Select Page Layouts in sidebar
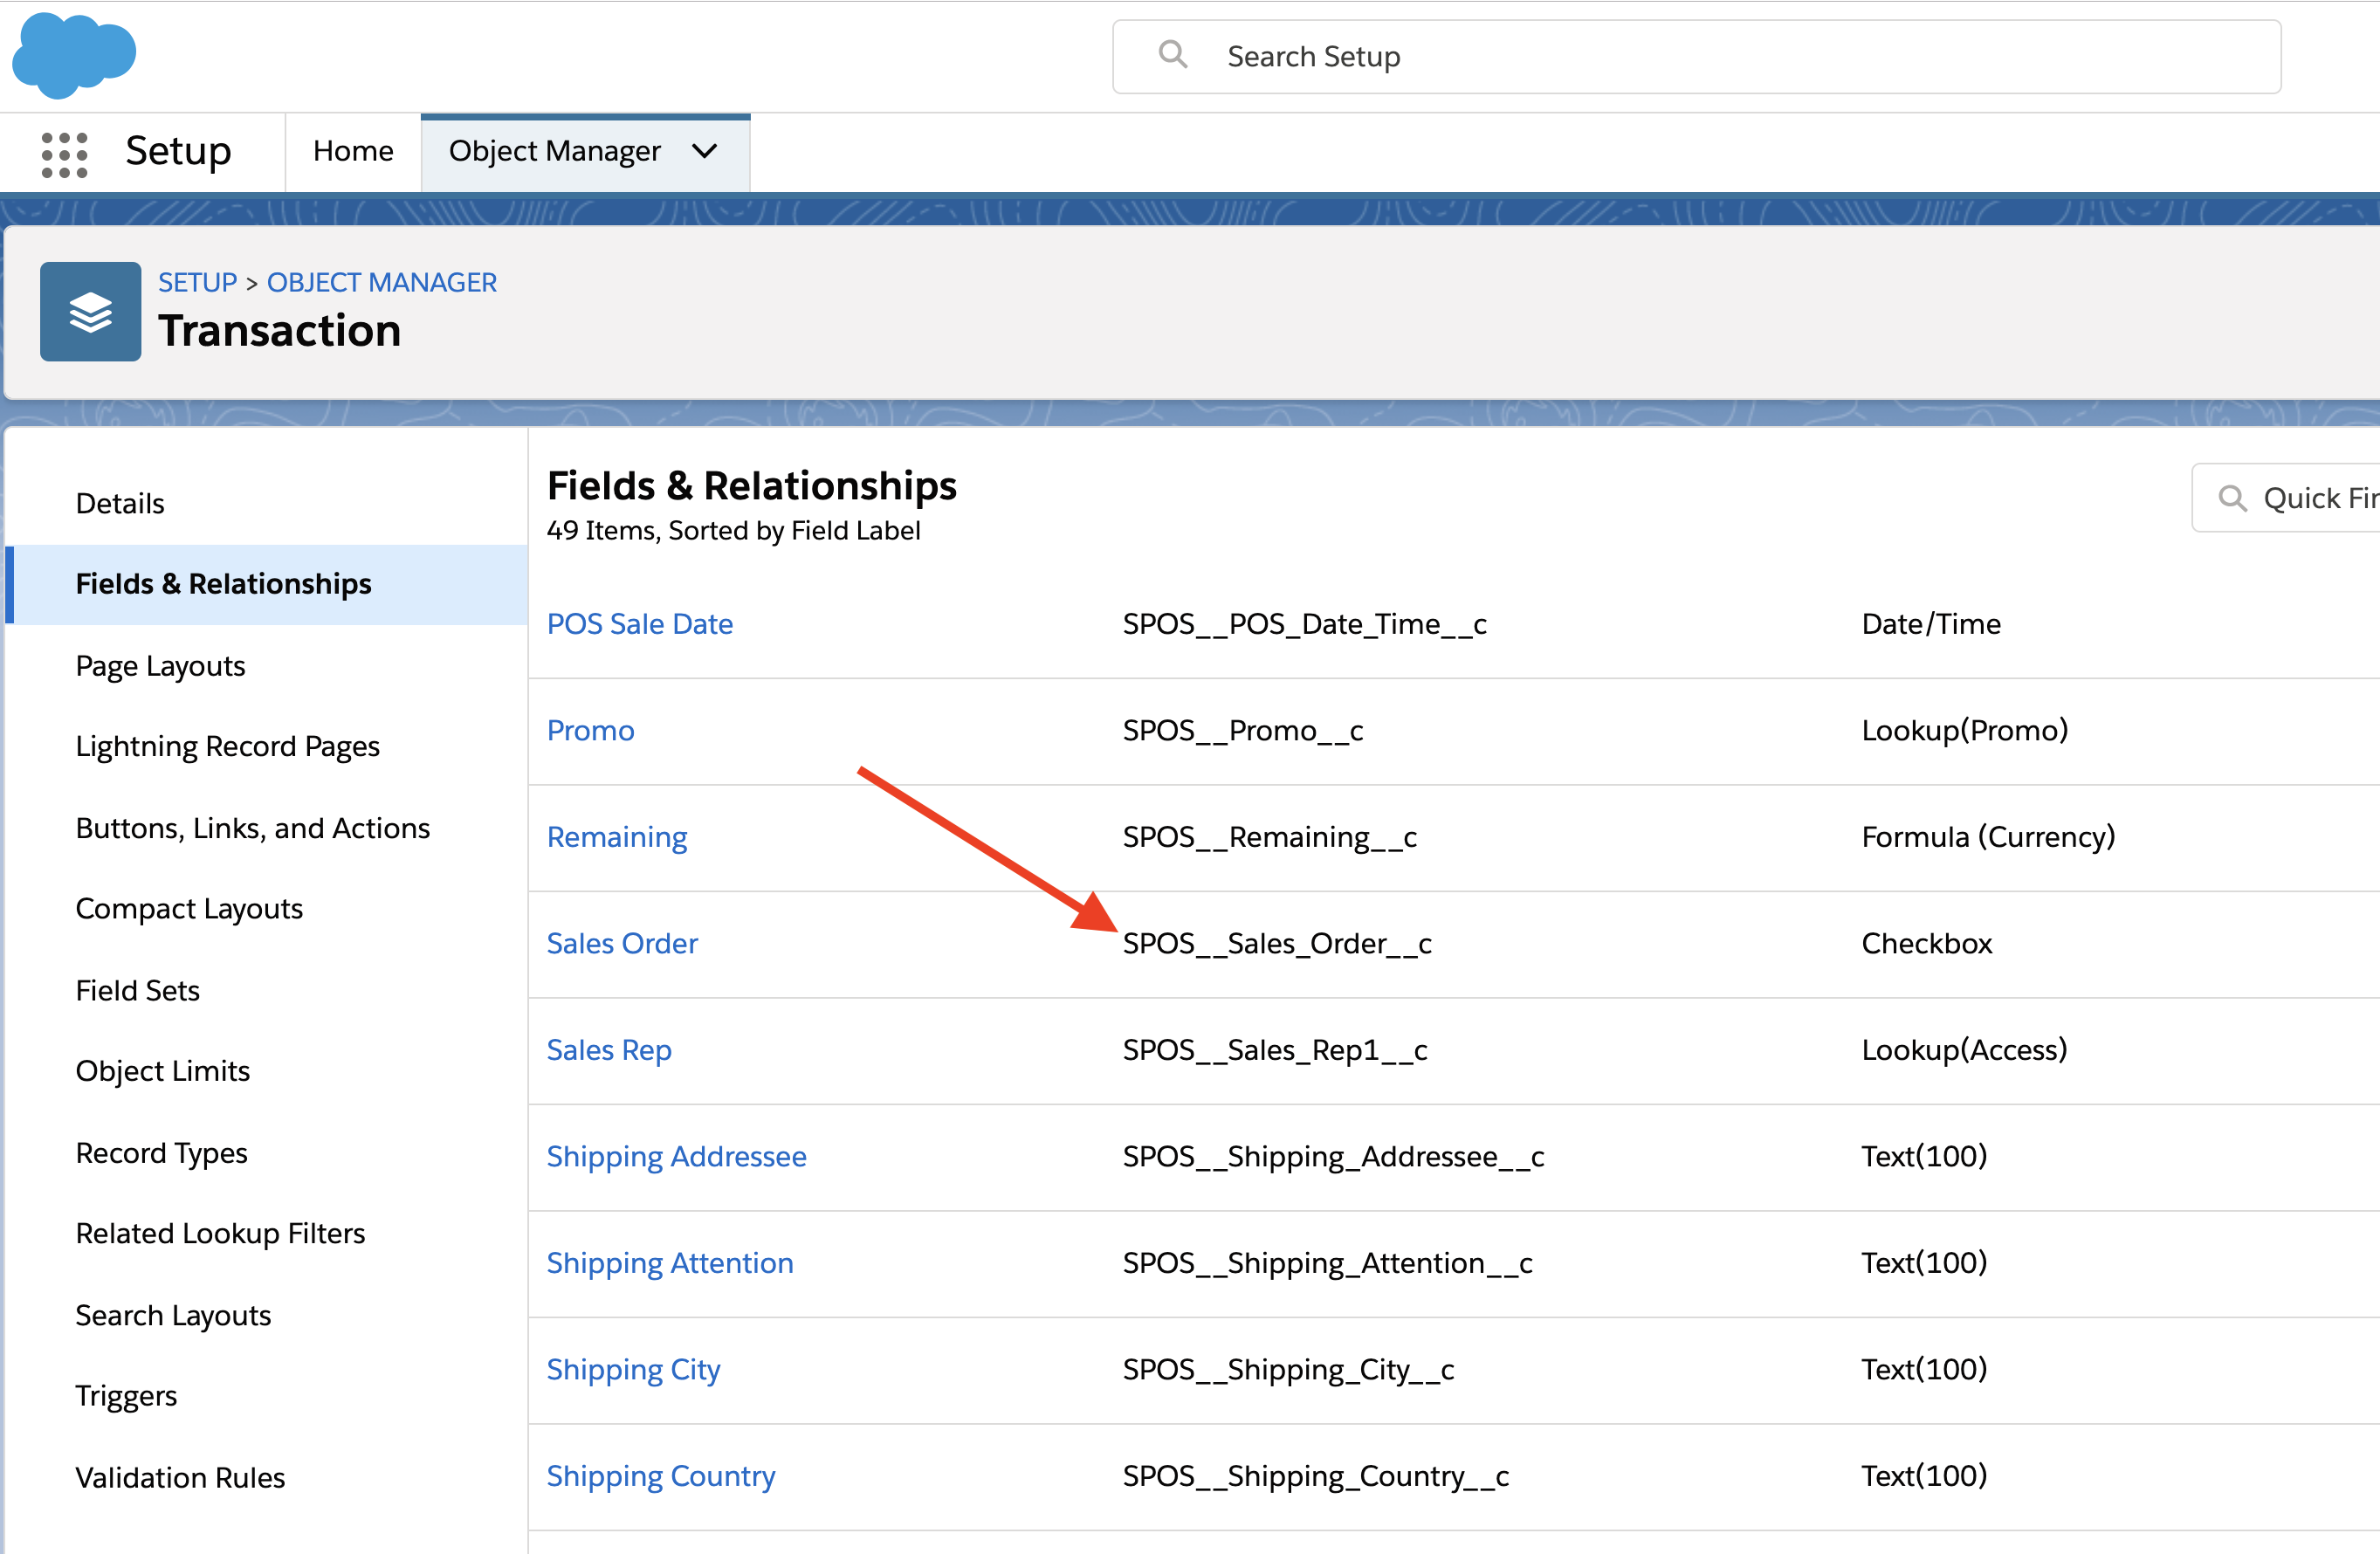This screenshot has height=1554, width=2380. click(x=160, y=665)
